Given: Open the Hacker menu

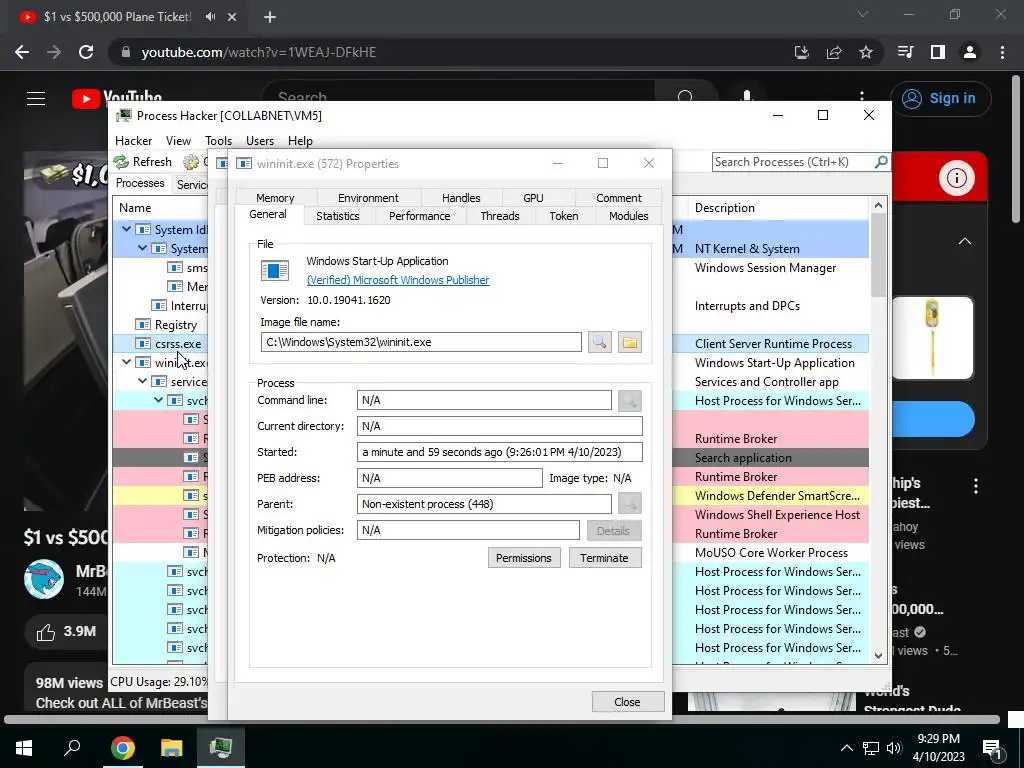Looking at the screenshot, I should [x=133, y=140].
